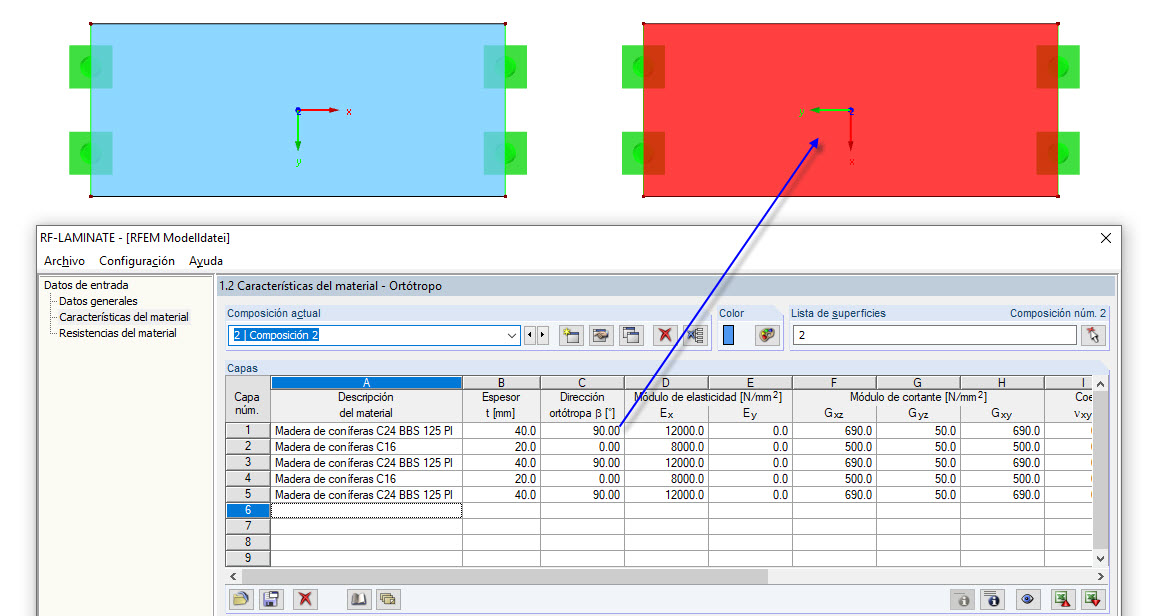The height and width of the screenshot is (616, 1170).
Task: Click the load saved layers folder icon
Action: point(241,599)
